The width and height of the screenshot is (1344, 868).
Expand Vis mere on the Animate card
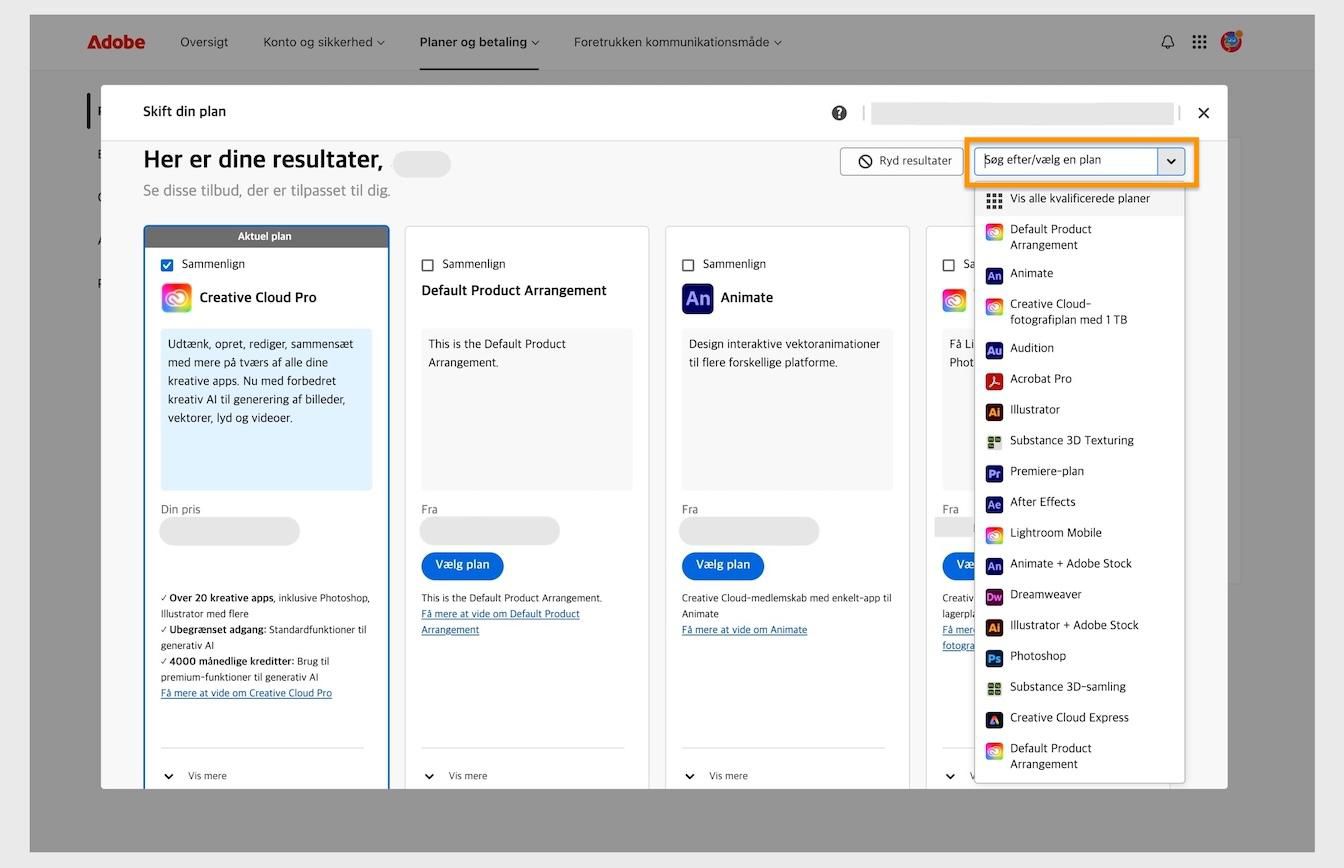pos(718,776)
